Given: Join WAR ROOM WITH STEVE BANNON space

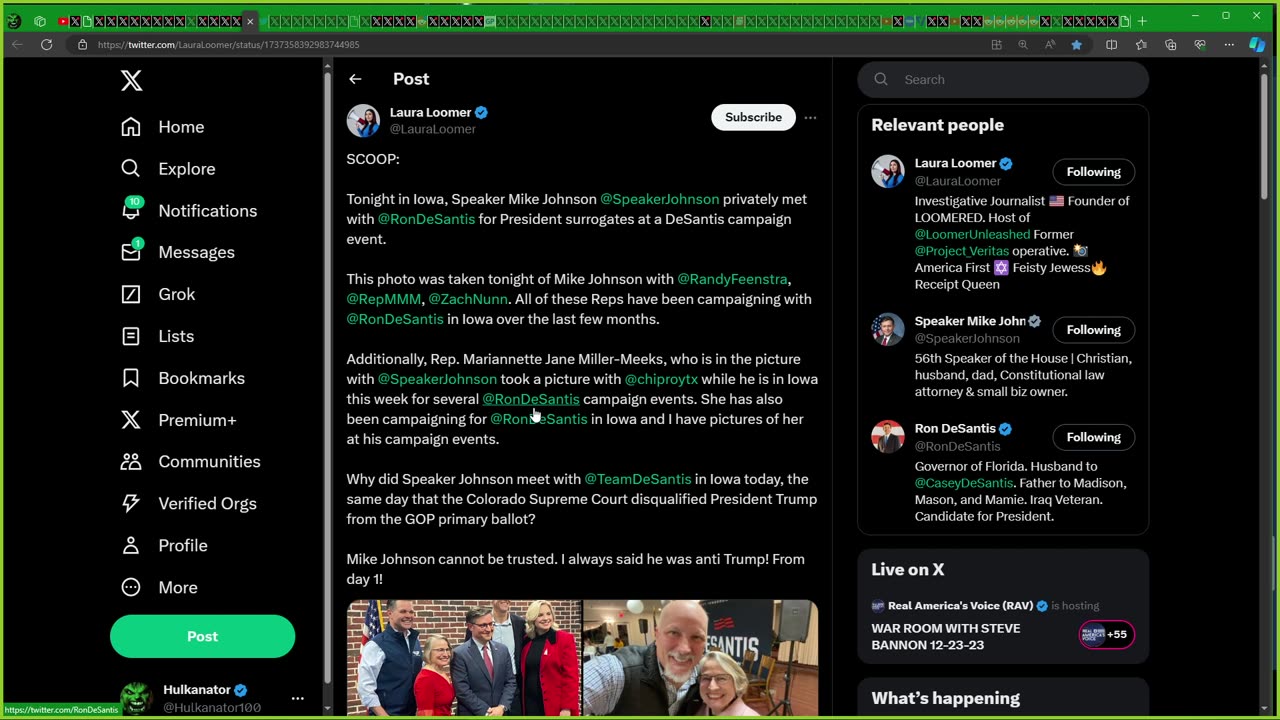Looking at the screenshot, I should [x=945, y=637].
